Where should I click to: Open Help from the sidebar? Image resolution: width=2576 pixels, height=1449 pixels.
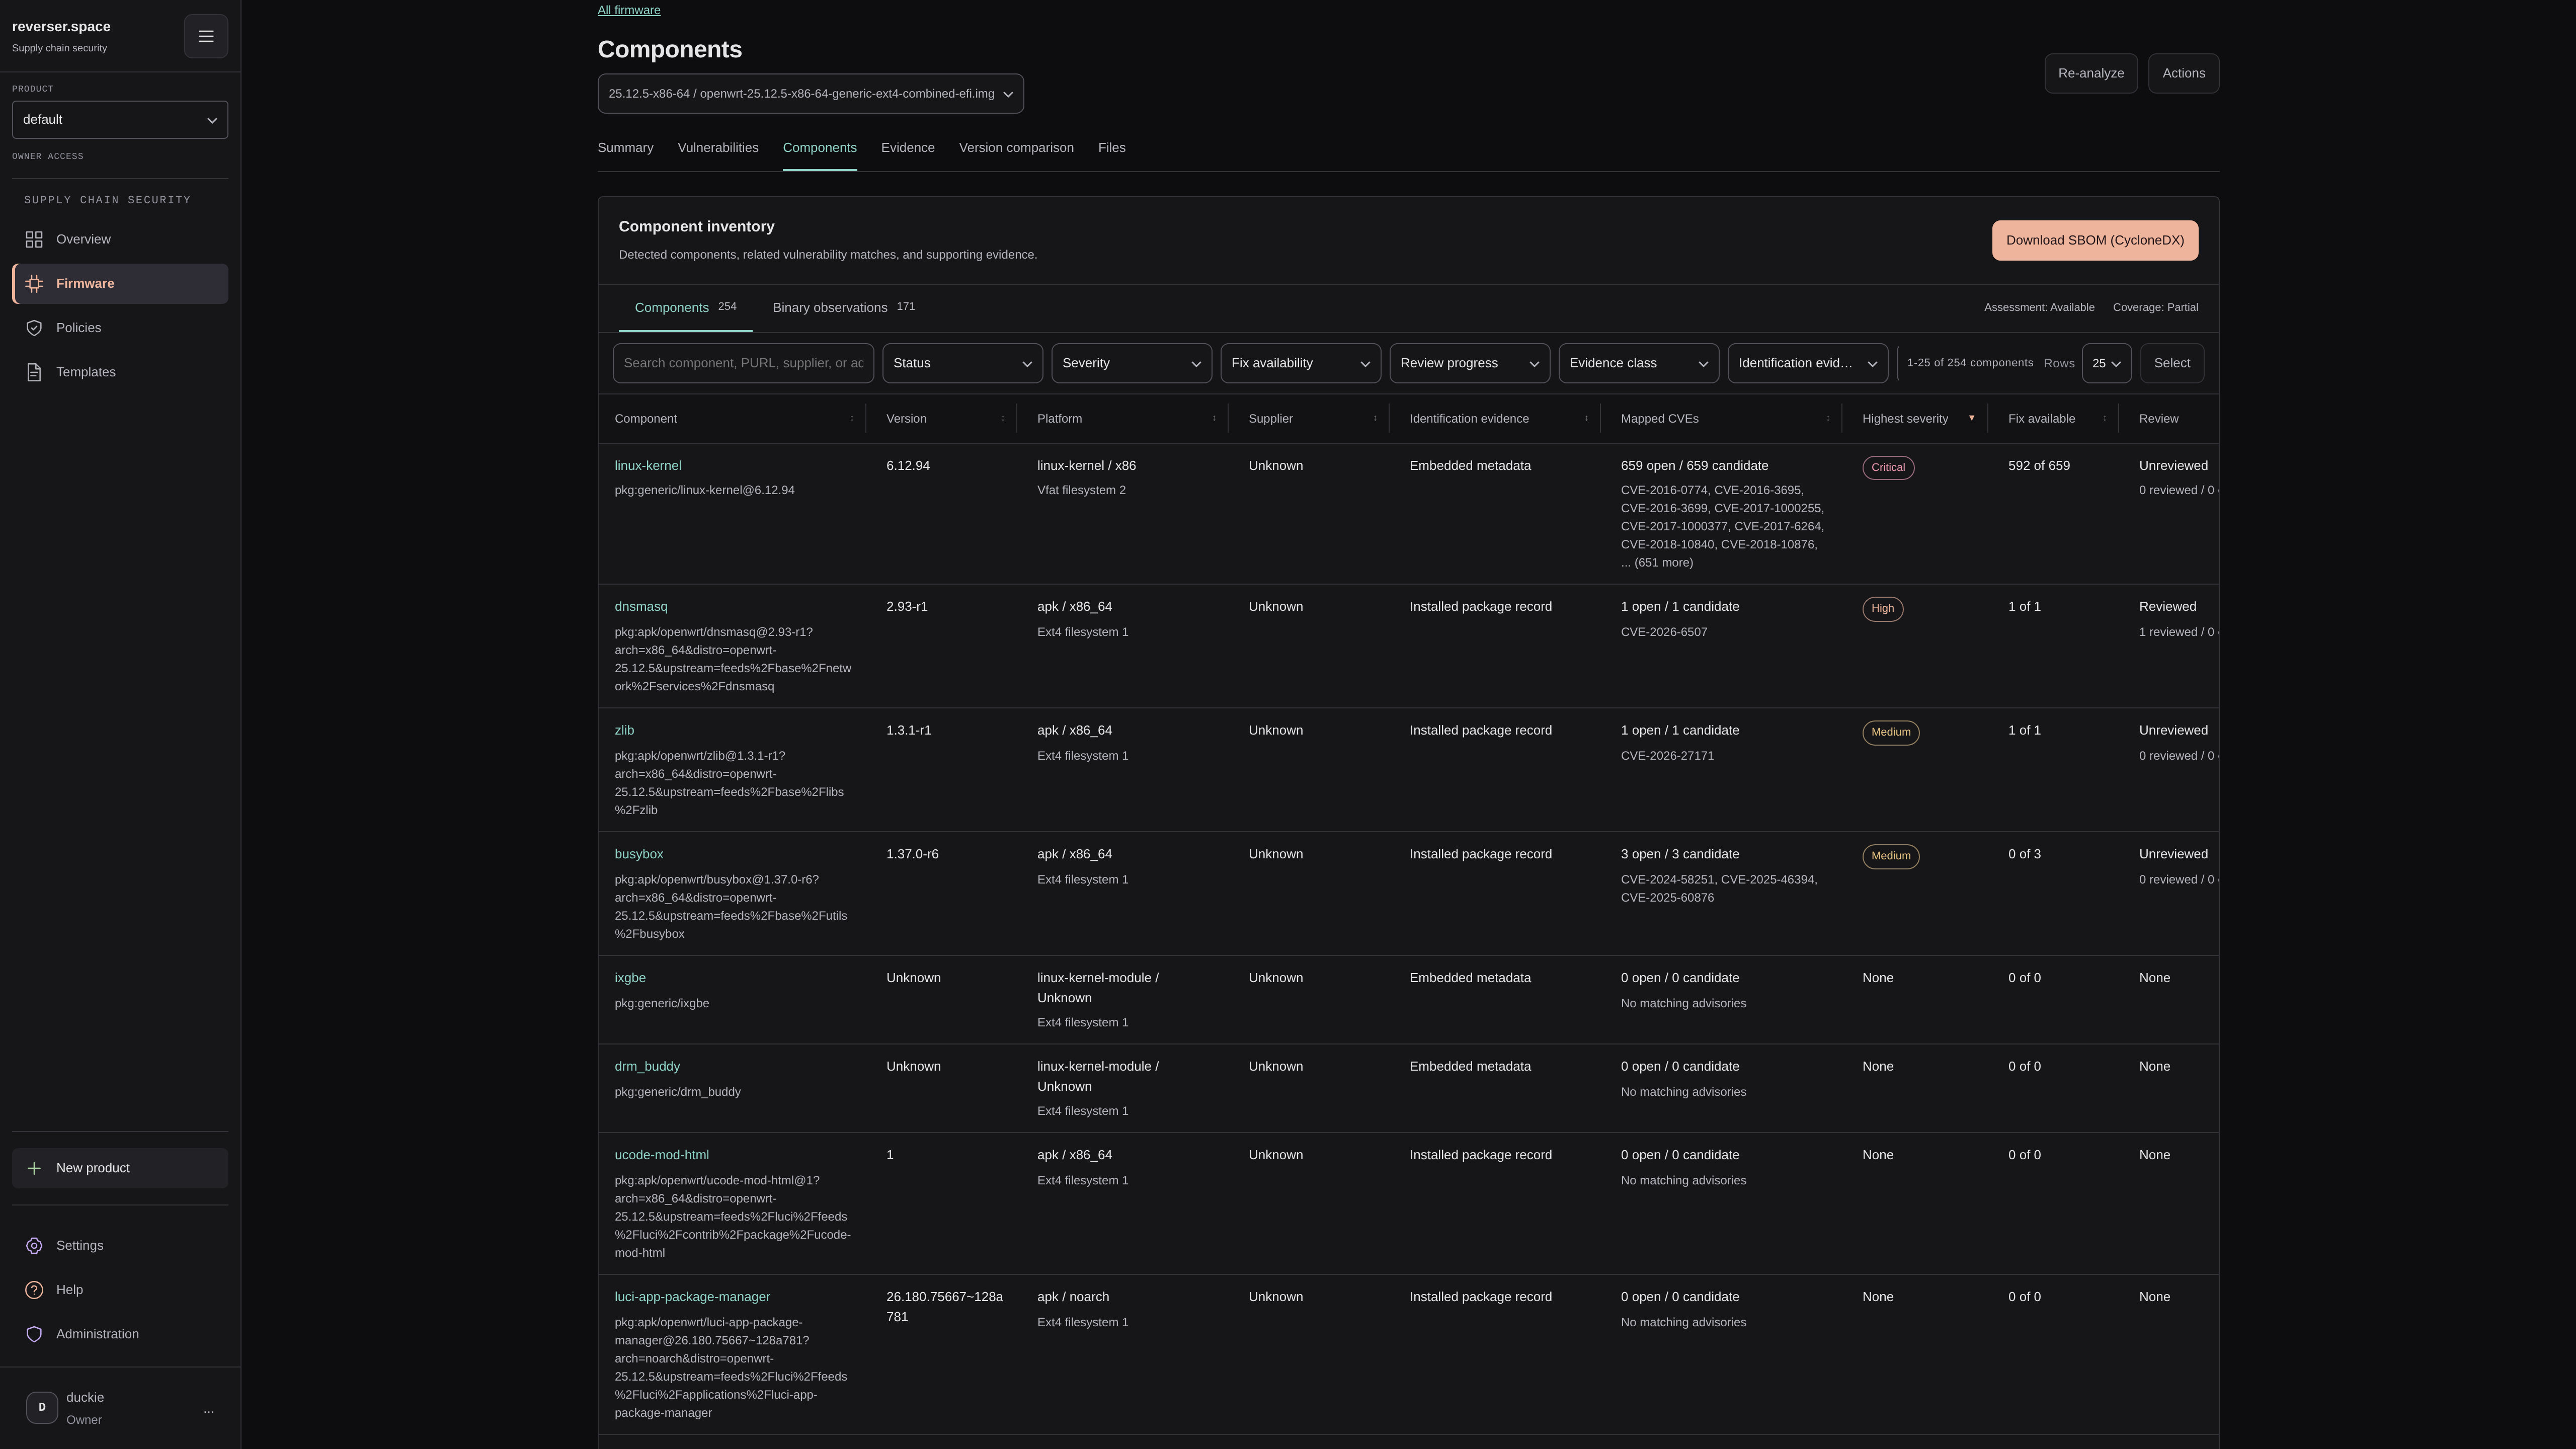click(x=120, y=1290)
